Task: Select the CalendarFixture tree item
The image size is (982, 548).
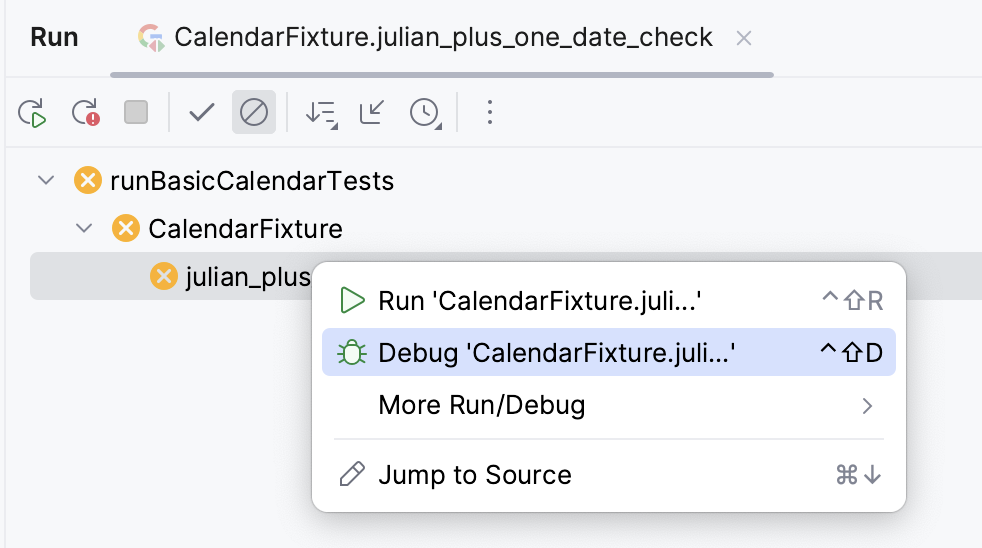Action: (245, 229)
